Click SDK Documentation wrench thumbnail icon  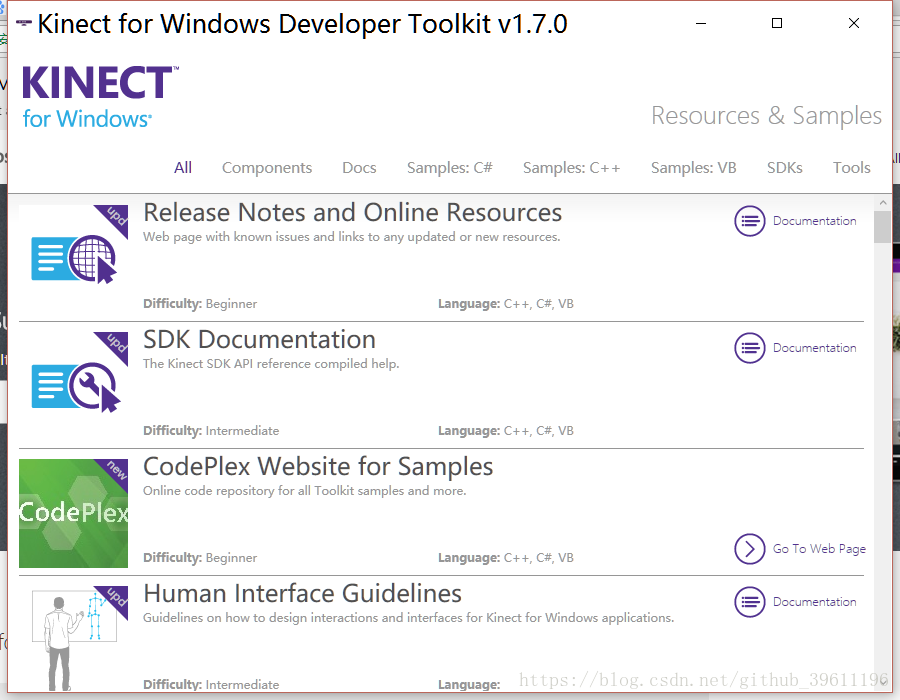[x=75, y=387]
